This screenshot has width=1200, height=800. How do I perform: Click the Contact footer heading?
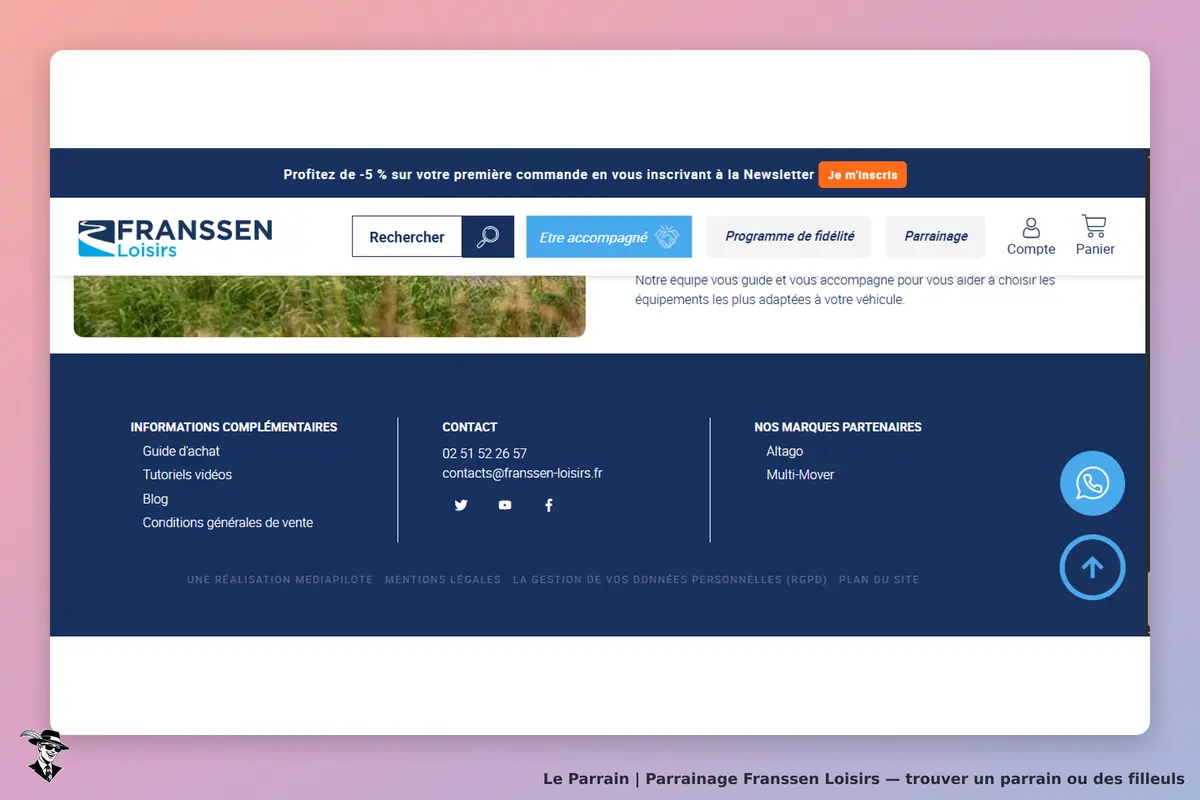tap(470, 427)
